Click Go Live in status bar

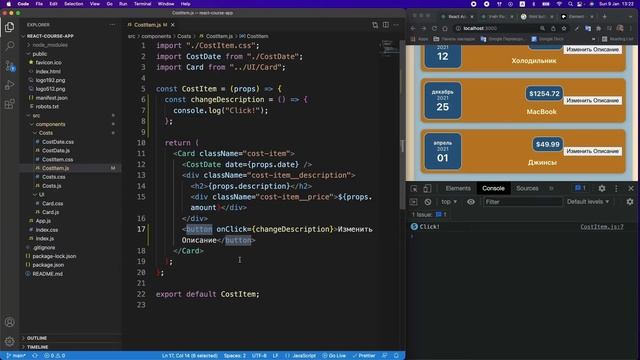coord(334,356)
